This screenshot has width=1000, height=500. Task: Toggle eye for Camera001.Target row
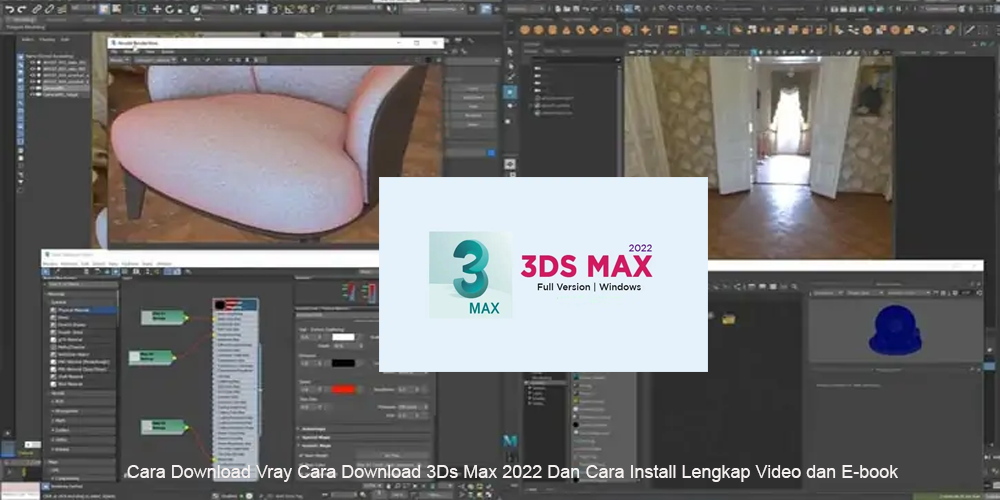click(x=33, y=94)
